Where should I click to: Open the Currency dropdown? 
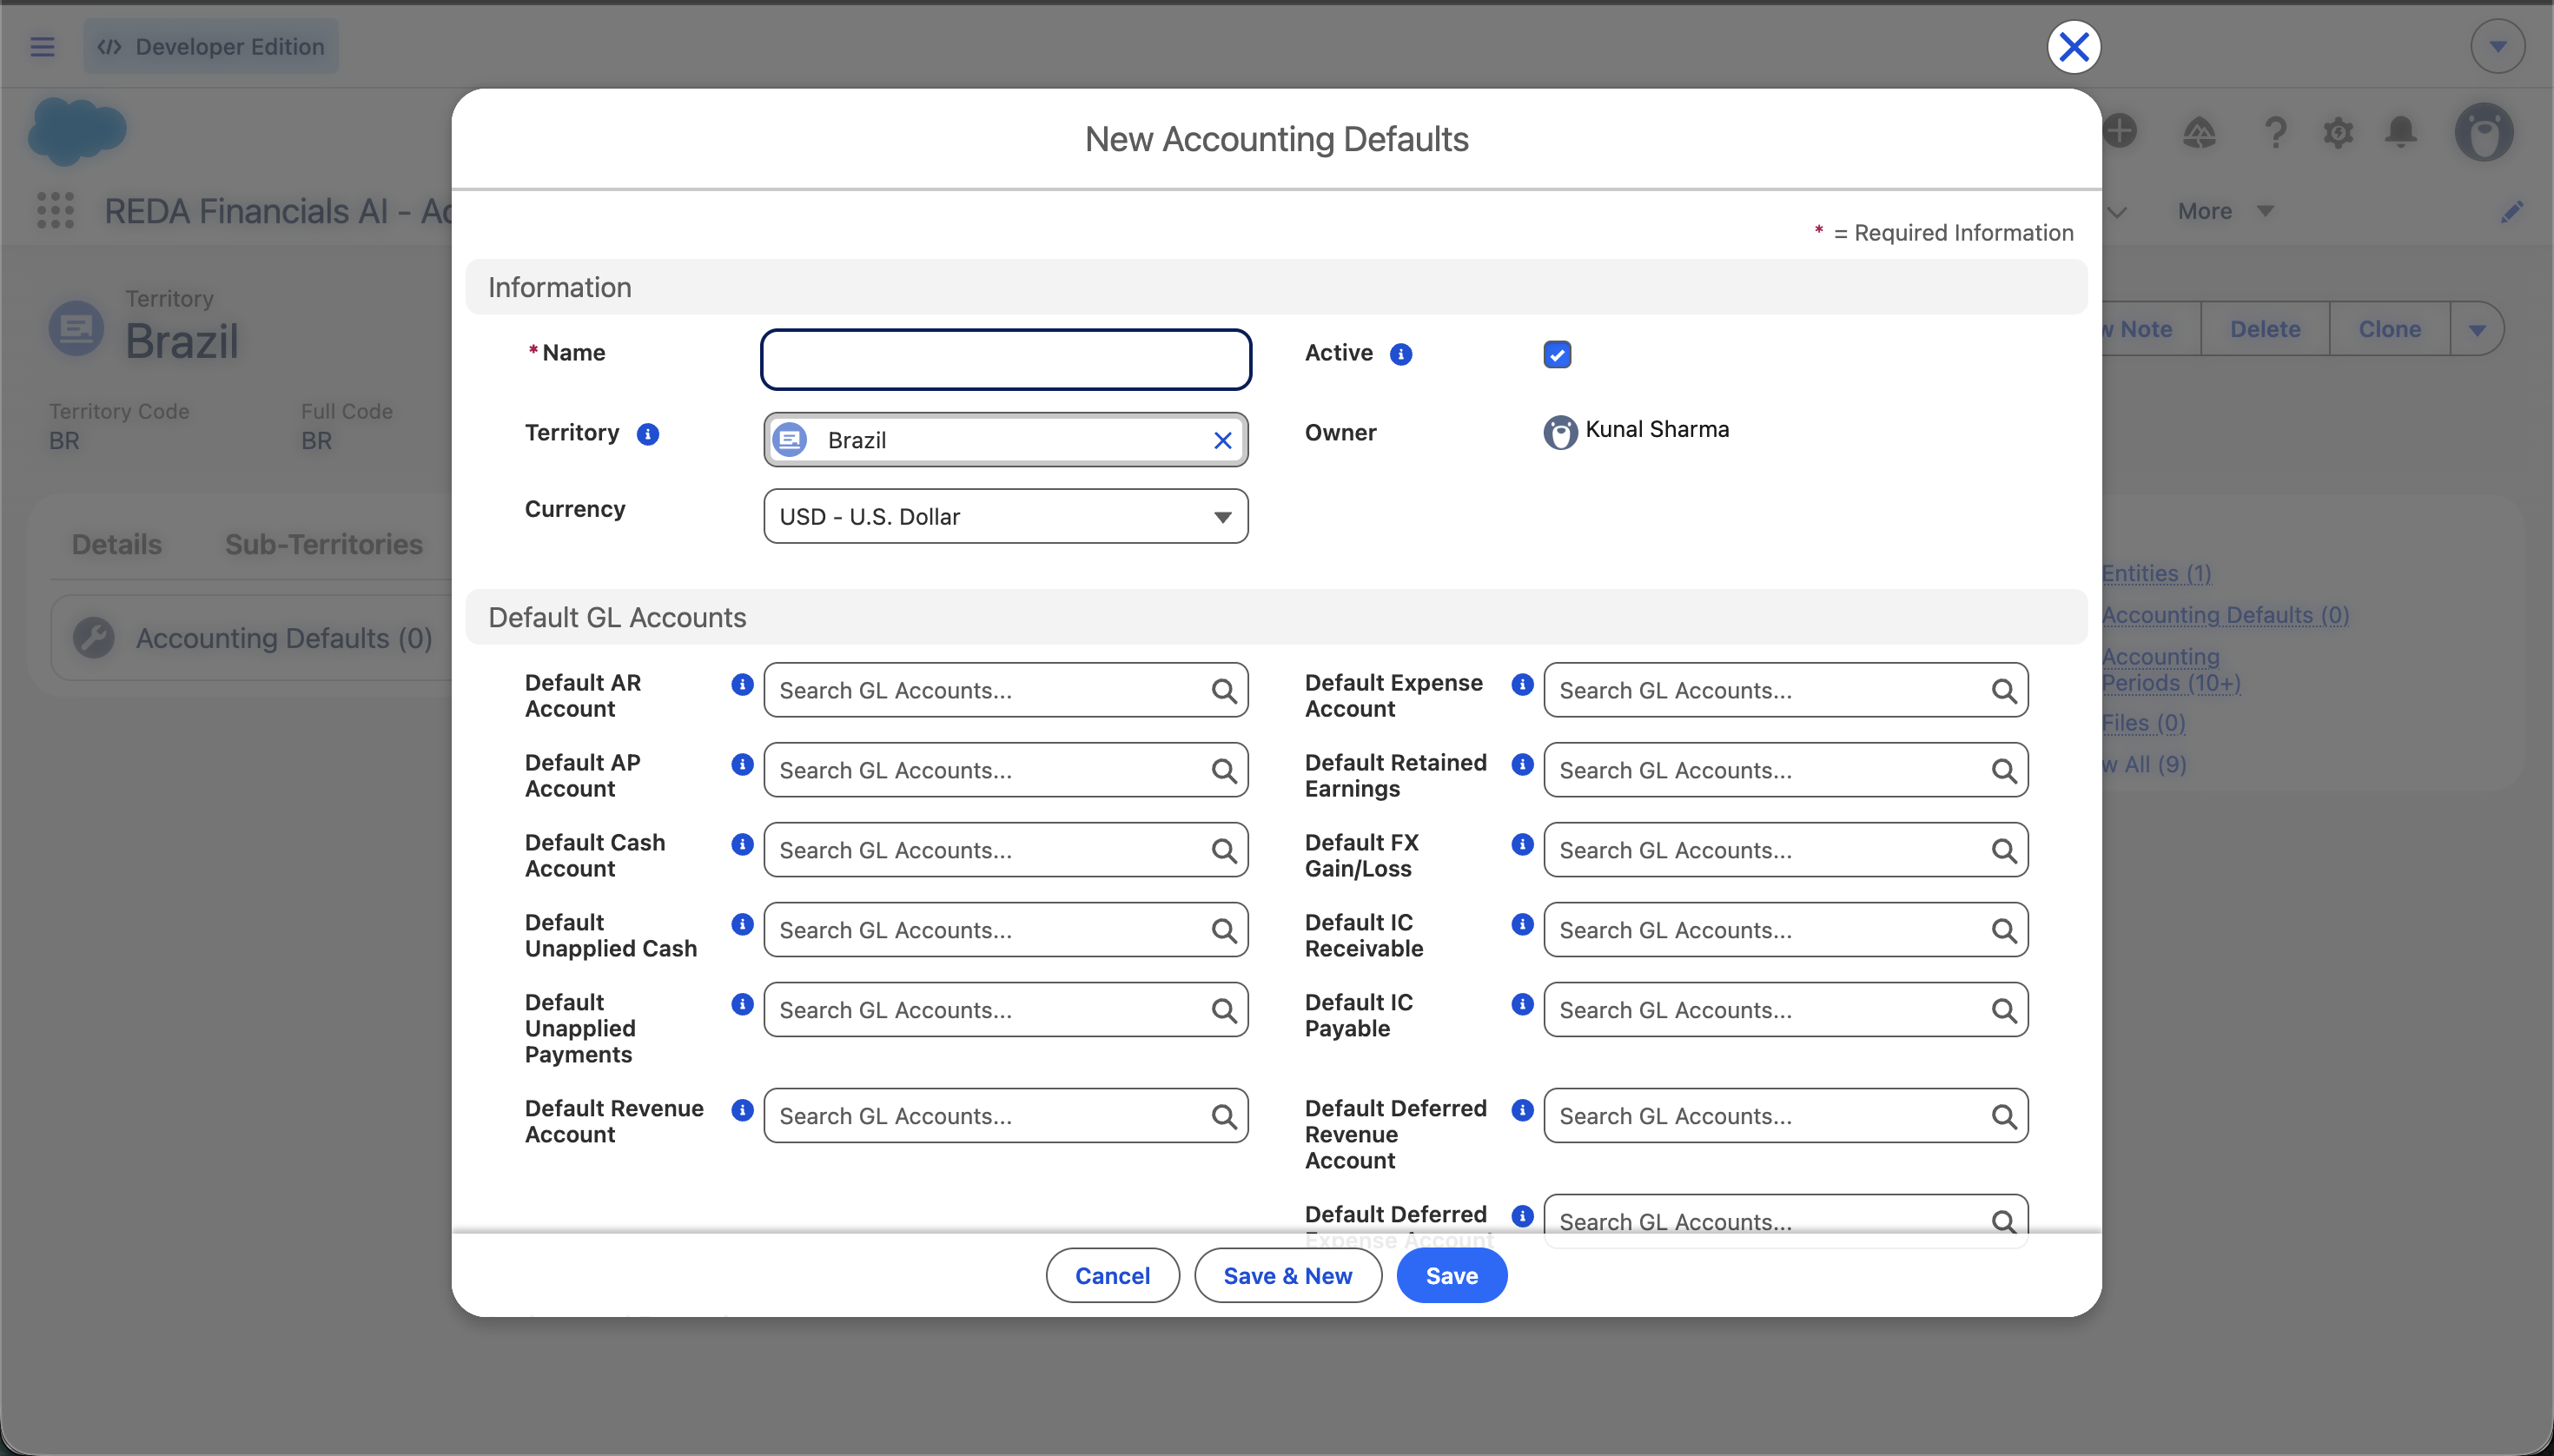pyautogui.click(x=1005, y=516)
